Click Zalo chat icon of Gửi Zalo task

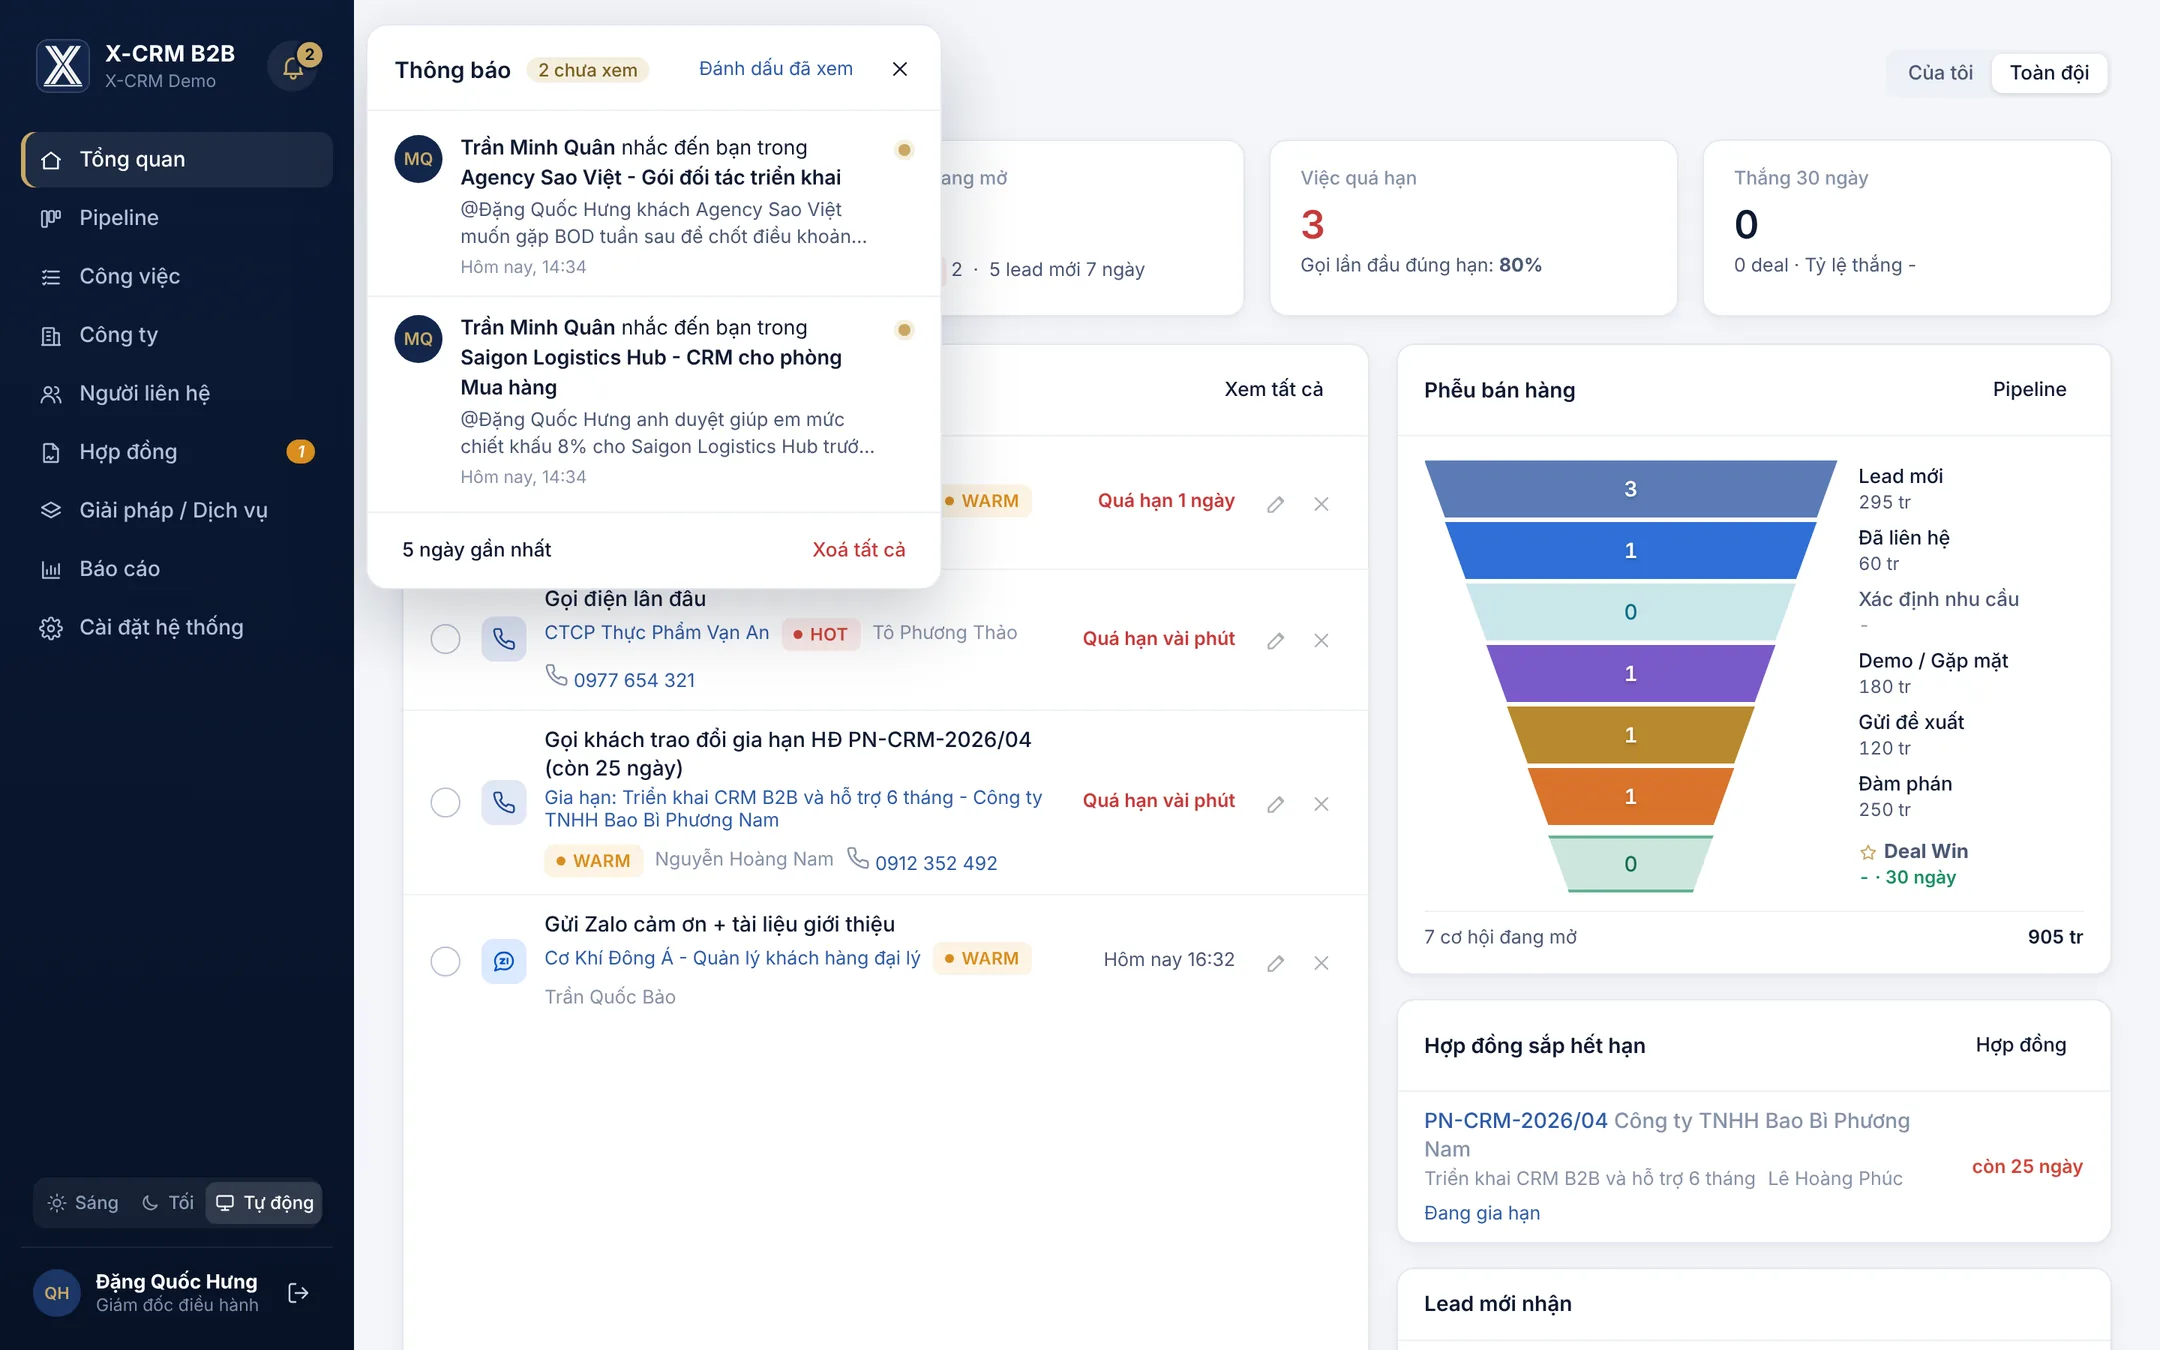(x=504, y=961)
